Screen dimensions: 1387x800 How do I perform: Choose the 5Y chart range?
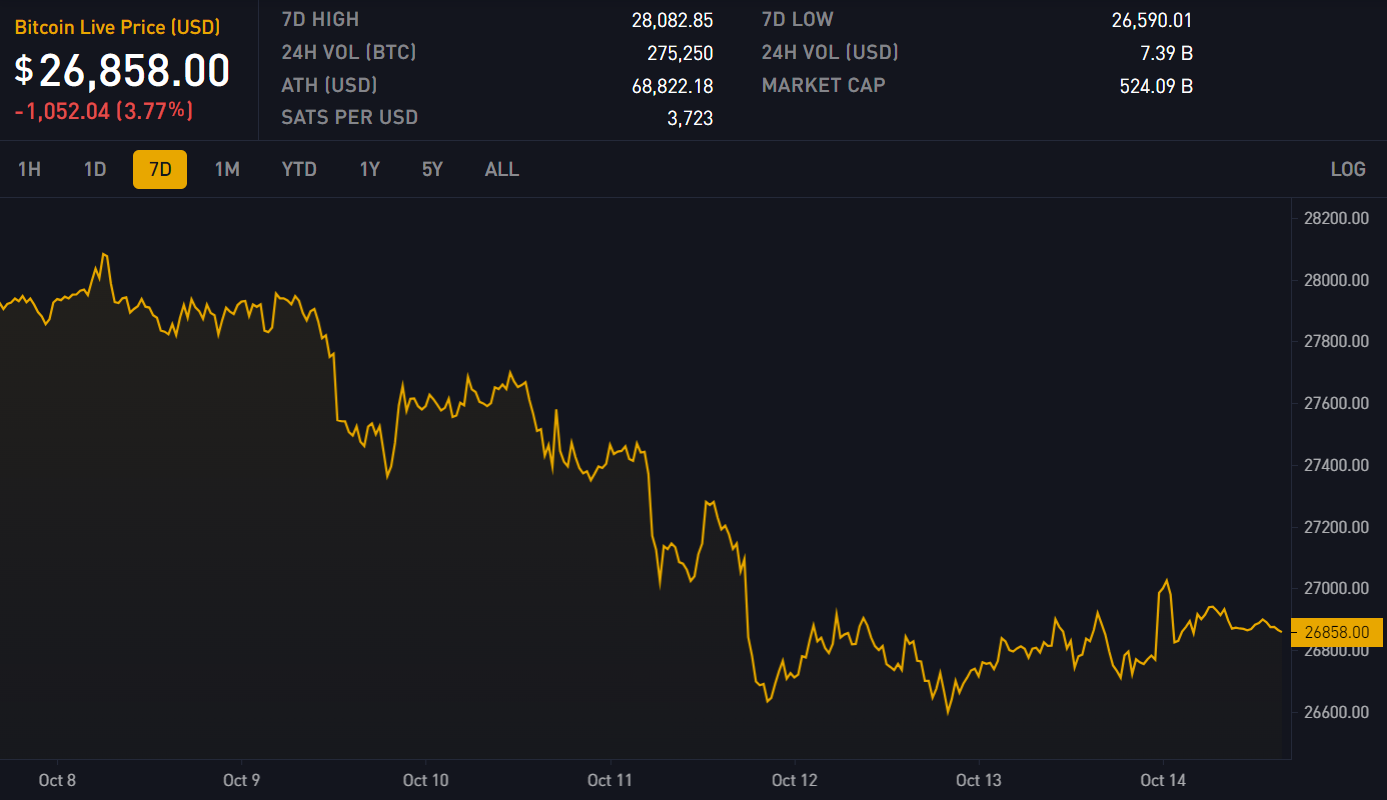click(x=432, y=169)
